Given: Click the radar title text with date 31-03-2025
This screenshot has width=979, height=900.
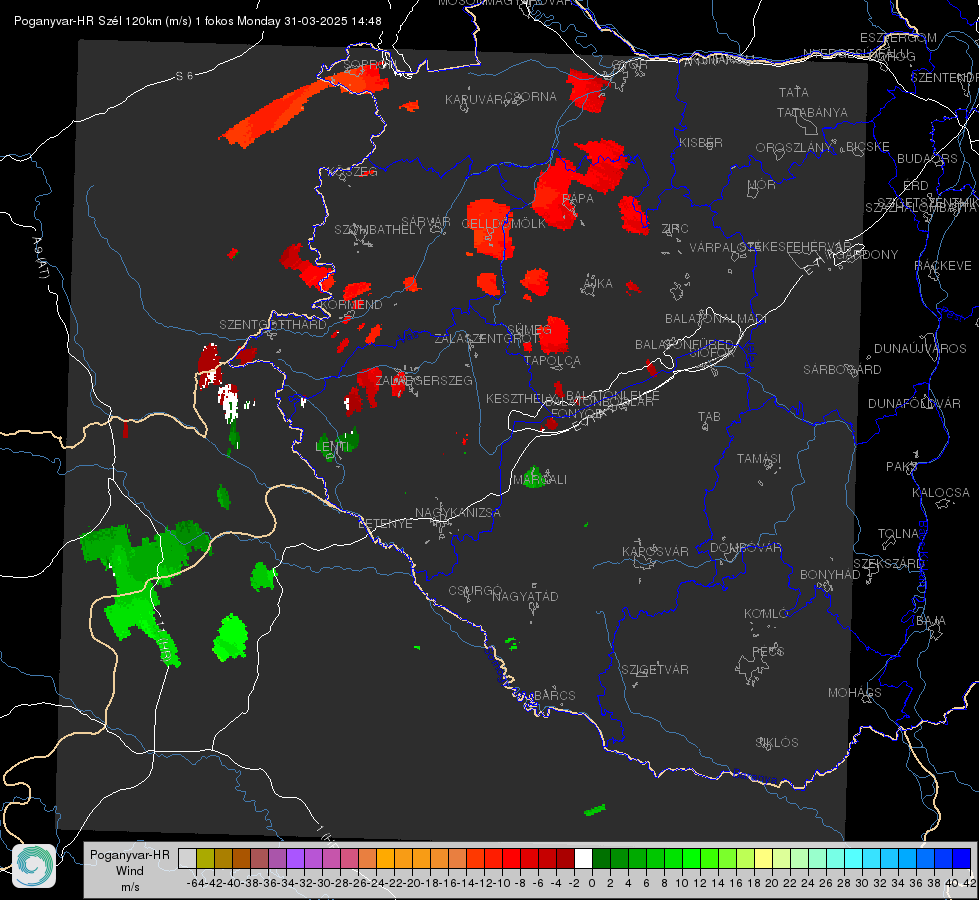Looking at the screenshot, I should click(x=197, y=21).
